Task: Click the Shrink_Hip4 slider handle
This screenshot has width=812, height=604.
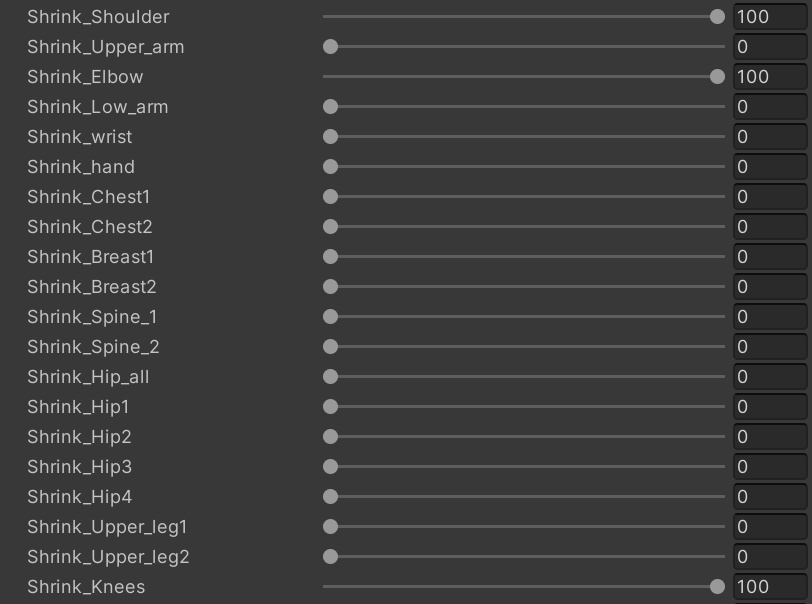Action: coord(331,497)
